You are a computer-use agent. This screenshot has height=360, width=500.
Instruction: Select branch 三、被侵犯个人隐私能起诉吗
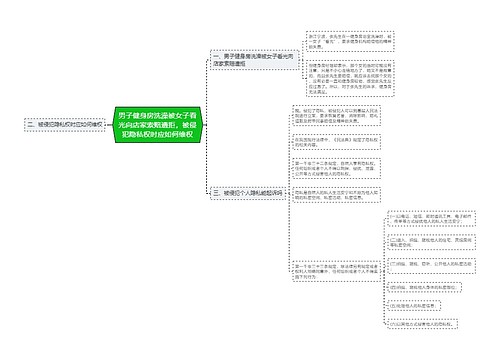coord(248,193)
